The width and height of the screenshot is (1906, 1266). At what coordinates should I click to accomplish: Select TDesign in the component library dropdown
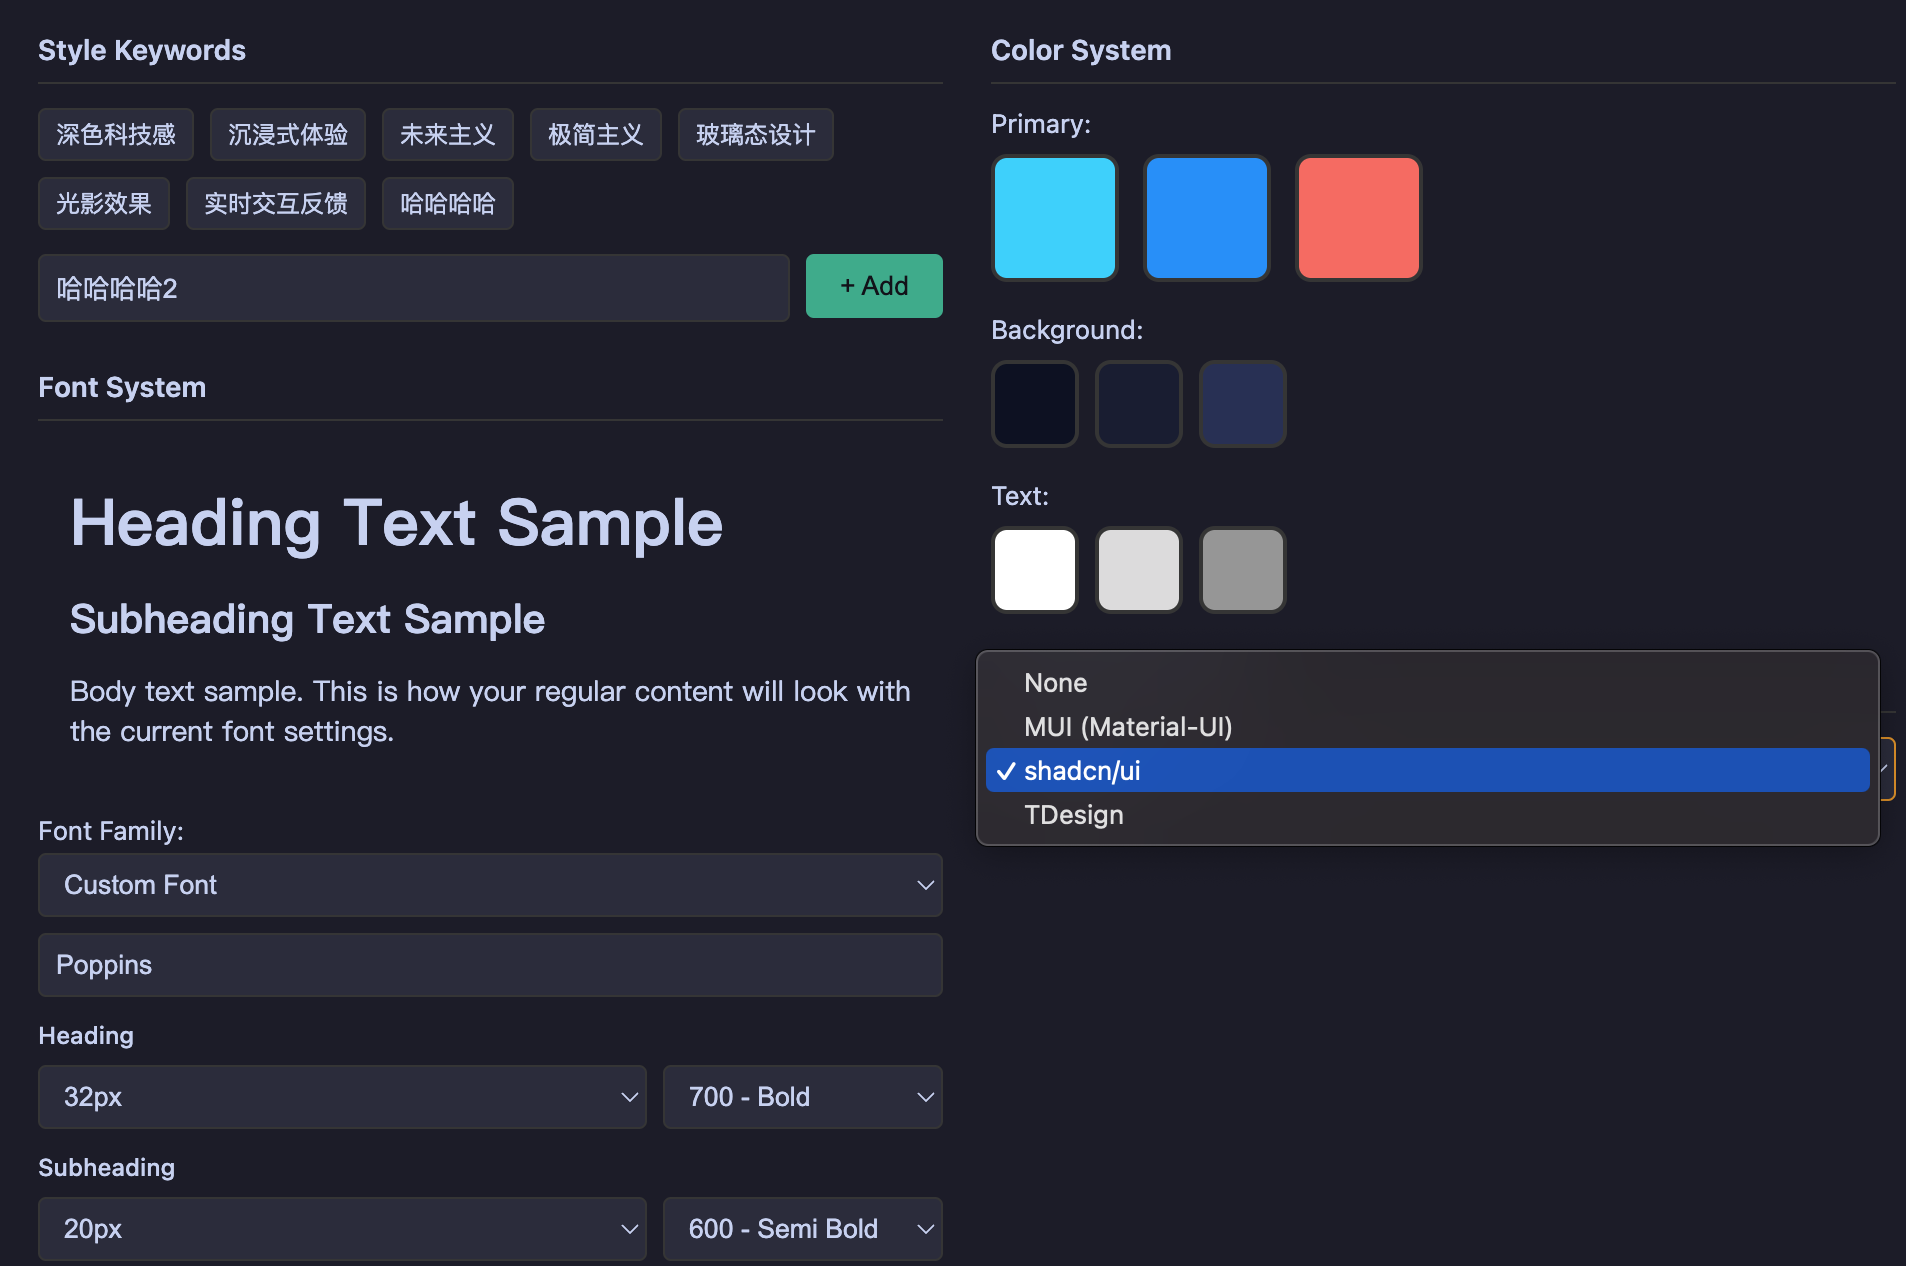tap(1072, 814)
